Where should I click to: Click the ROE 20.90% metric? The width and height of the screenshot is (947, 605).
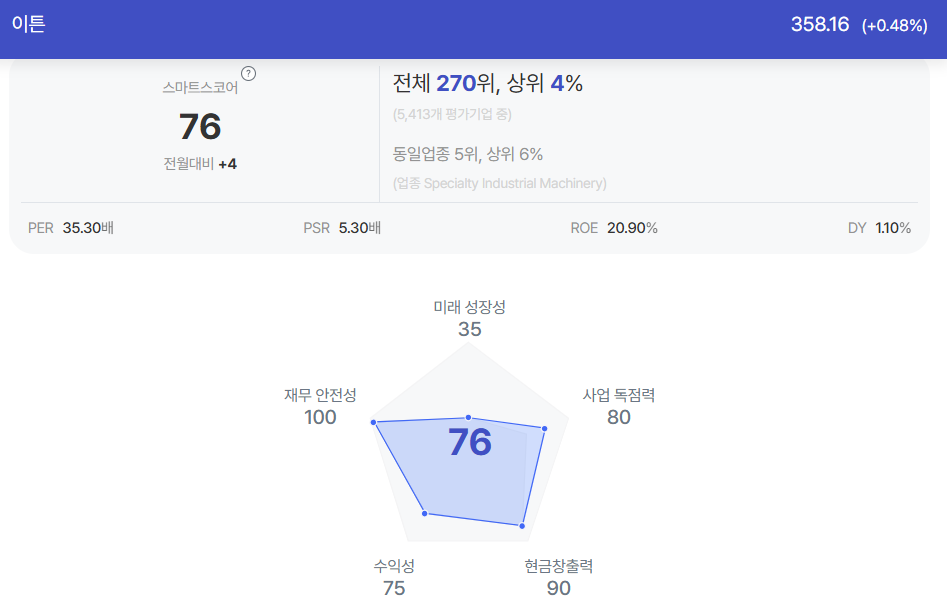[x=614, y=228]
